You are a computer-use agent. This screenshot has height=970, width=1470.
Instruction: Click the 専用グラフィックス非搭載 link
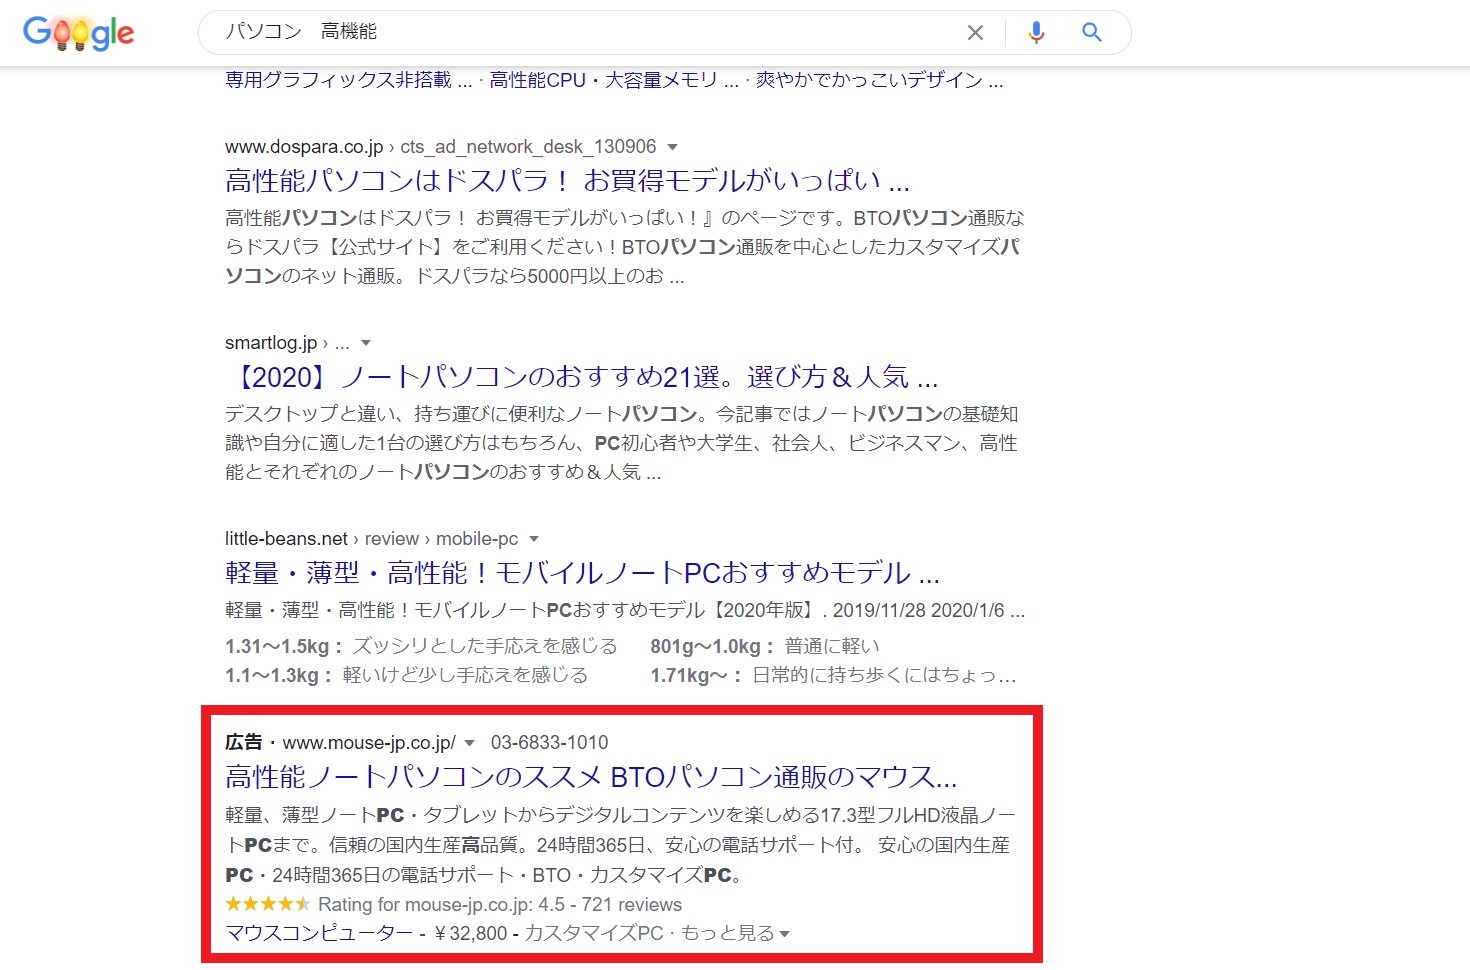(x=349, y=80)
